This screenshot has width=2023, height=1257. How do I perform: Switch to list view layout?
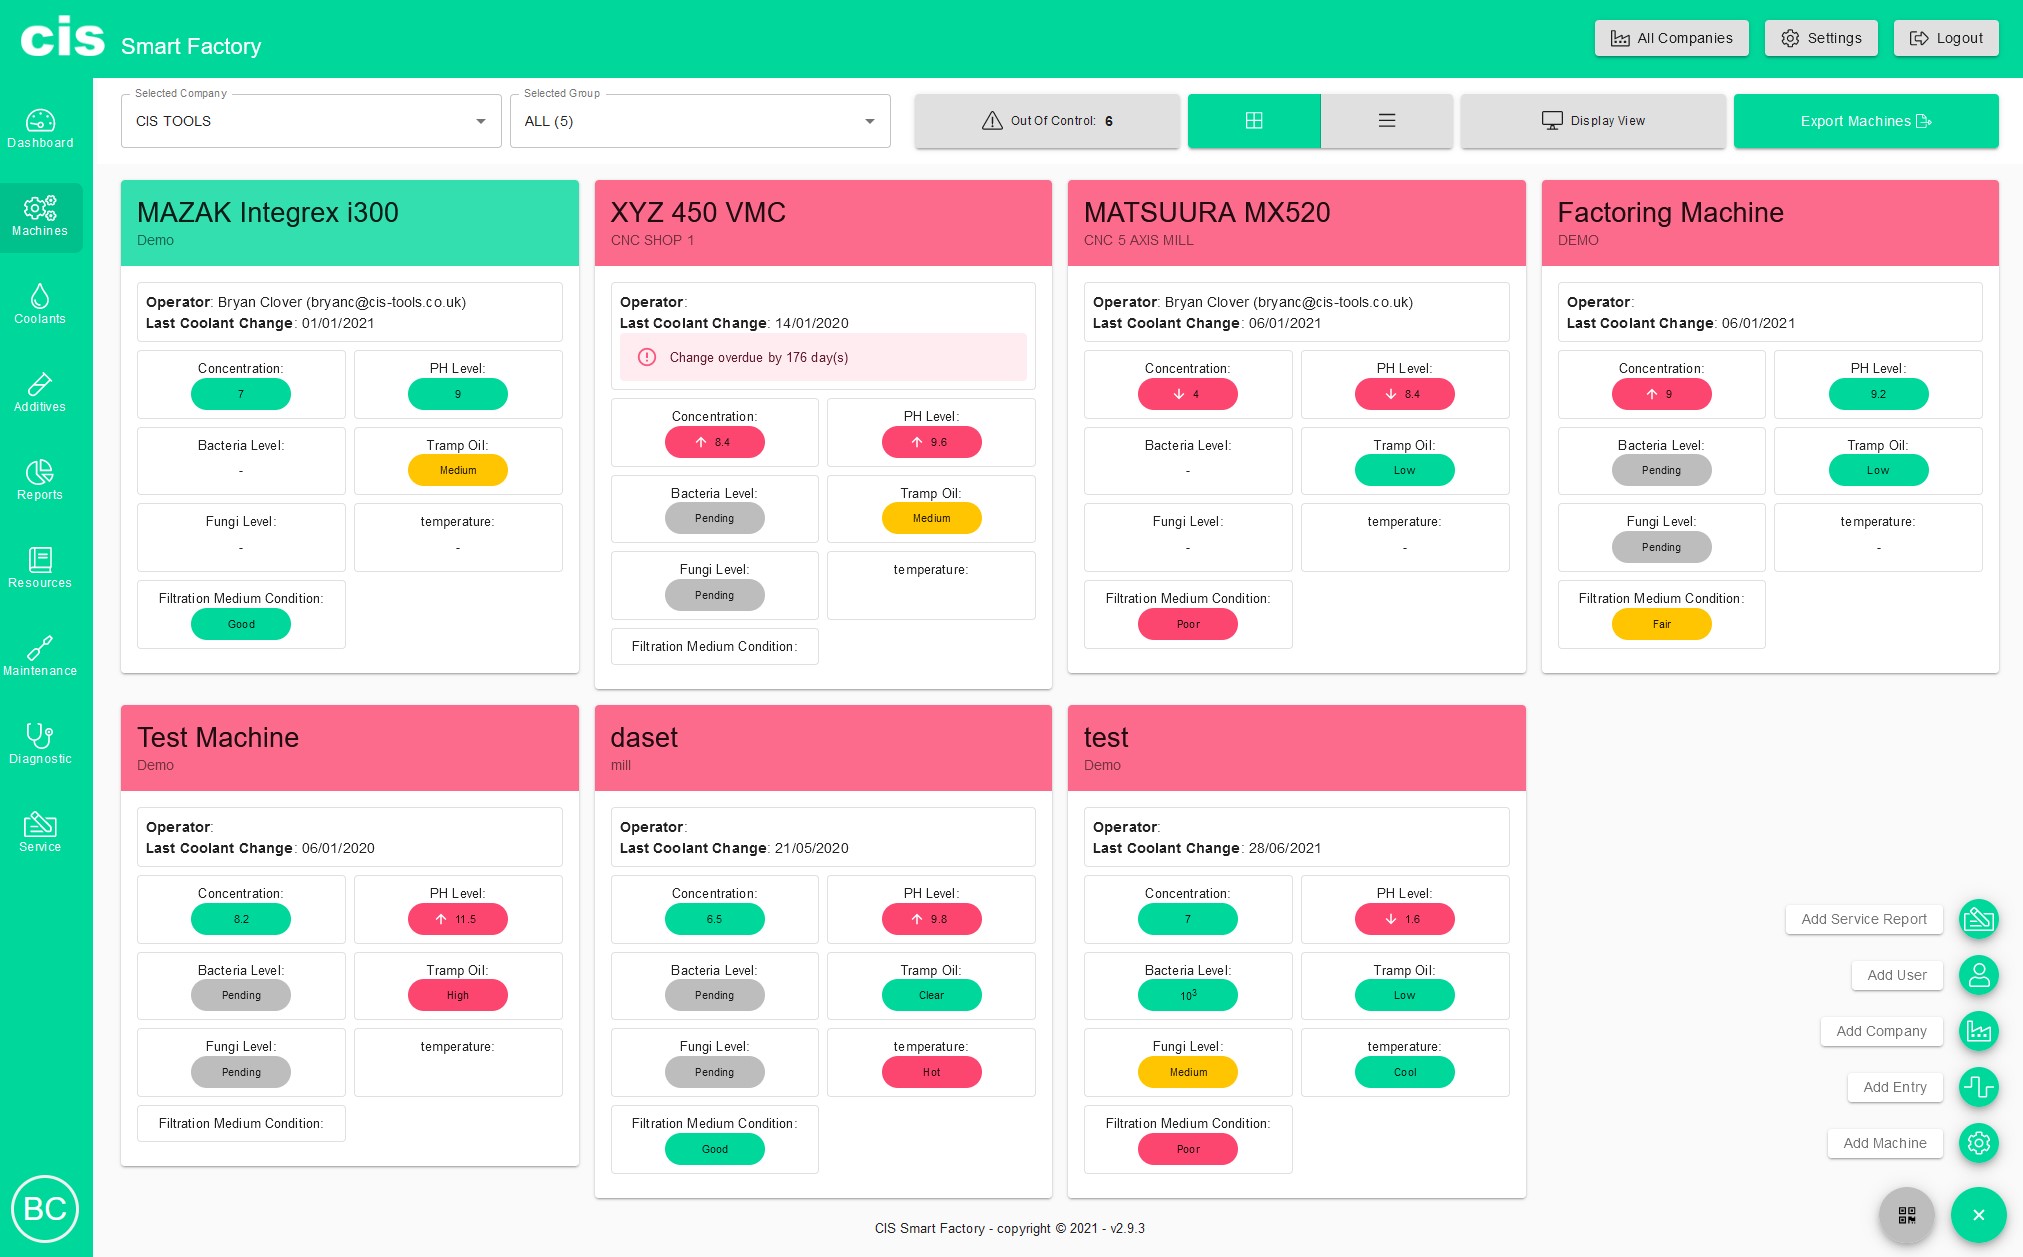click(x=1386, y=121)
